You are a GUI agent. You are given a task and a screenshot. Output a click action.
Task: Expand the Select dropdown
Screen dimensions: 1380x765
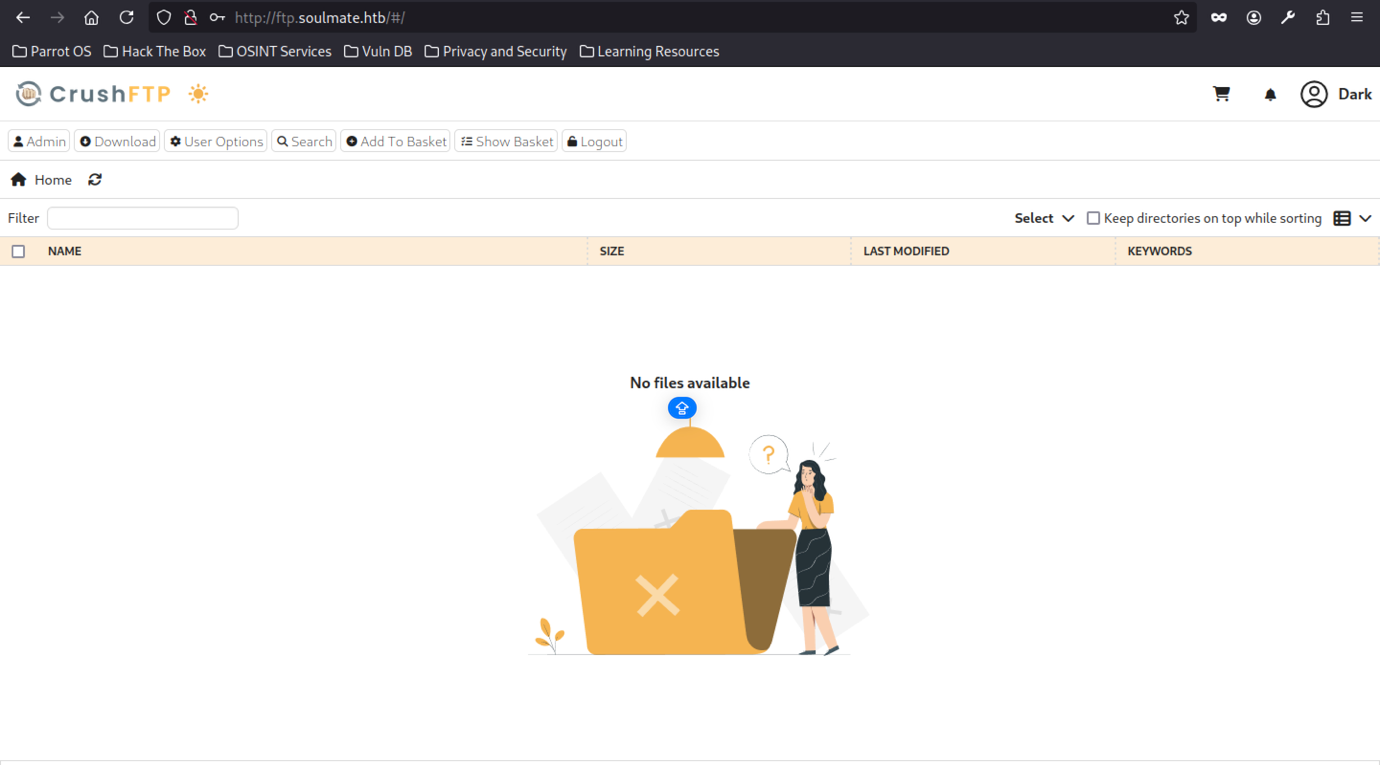[x=1044, y=218]
